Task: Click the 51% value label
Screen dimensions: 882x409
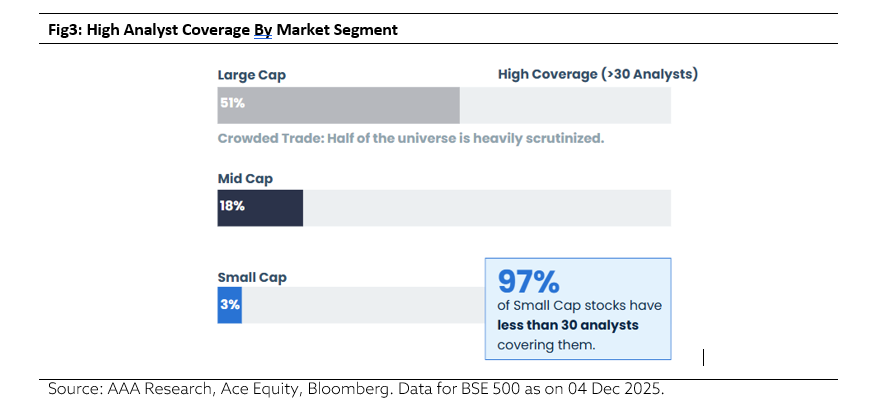Action: pyautogui.click(x=232, y=105)
